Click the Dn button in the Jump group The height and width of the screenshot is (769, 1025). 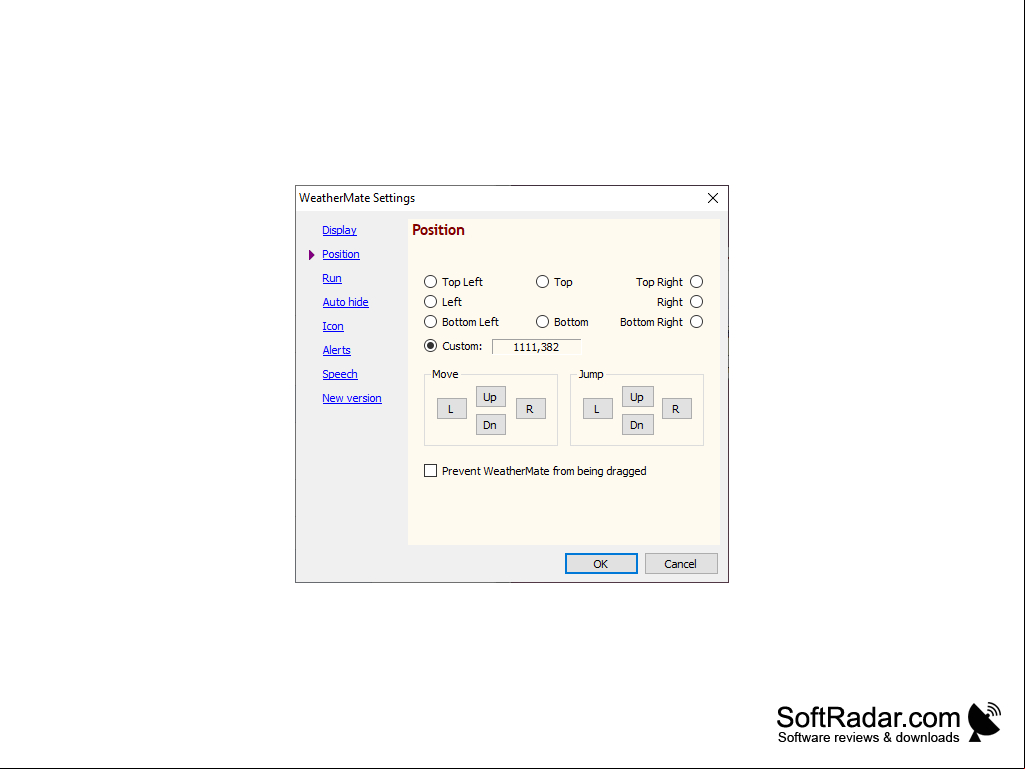pyautogui.click(x=637, y=425)
